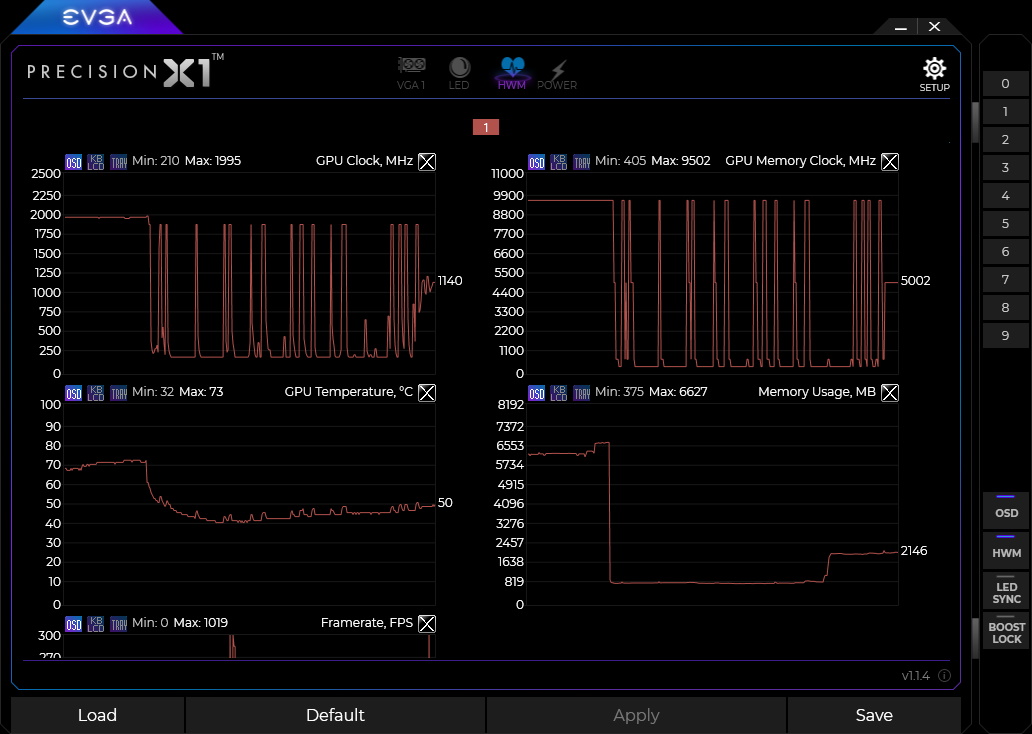Image resolution: width=1032 pixels, height=734 pixels.
Task: Click the Save button
Action: point(873,715)
